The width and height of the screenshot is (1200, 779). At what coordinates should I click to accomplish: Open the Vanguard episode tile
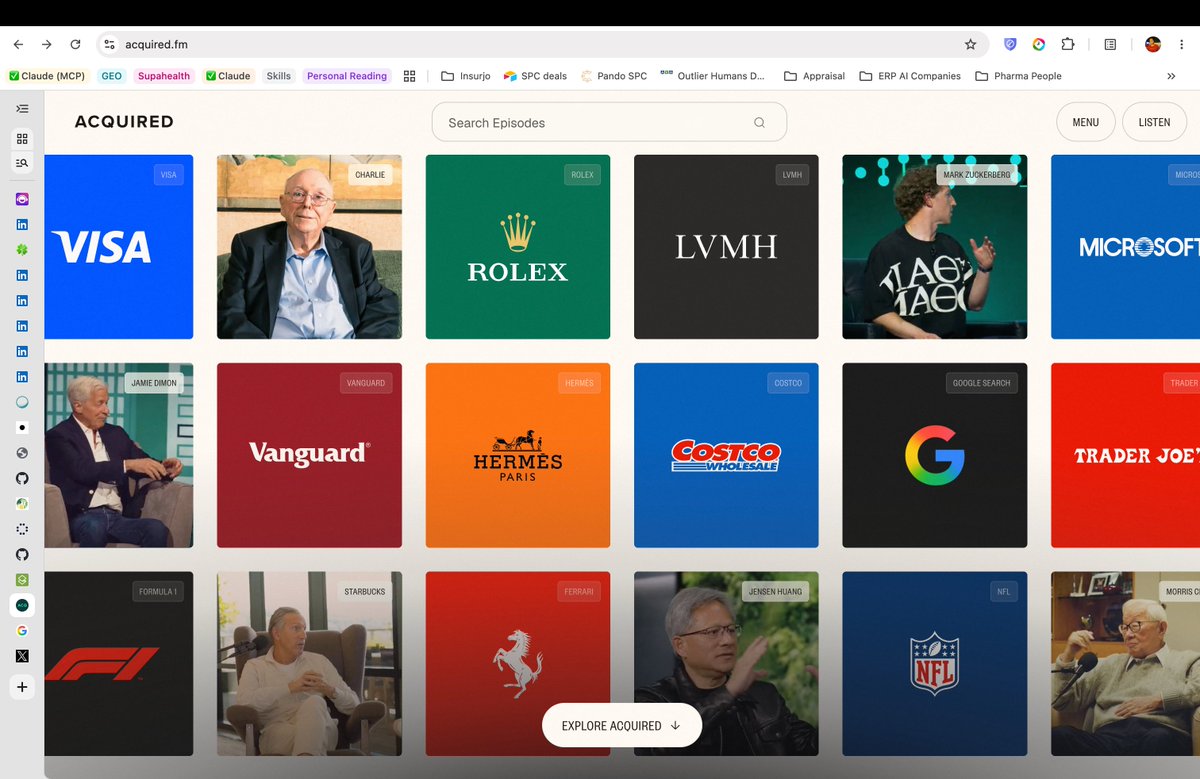[x=309, y=455]
